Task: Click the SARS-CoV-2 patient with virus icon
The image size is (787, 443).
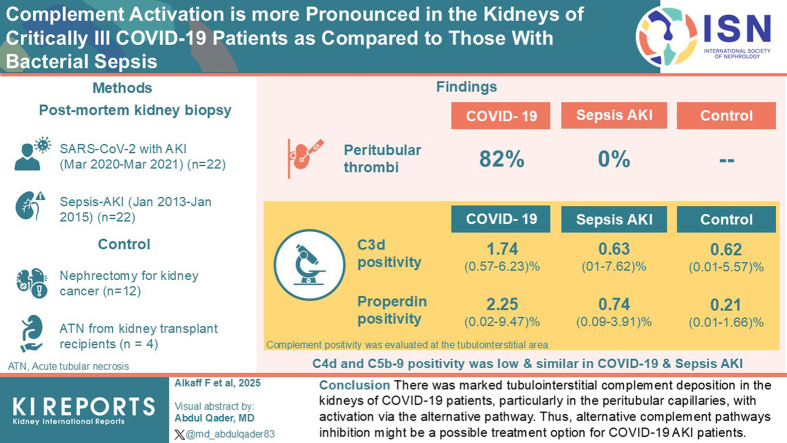Action: tap(33, 154)
